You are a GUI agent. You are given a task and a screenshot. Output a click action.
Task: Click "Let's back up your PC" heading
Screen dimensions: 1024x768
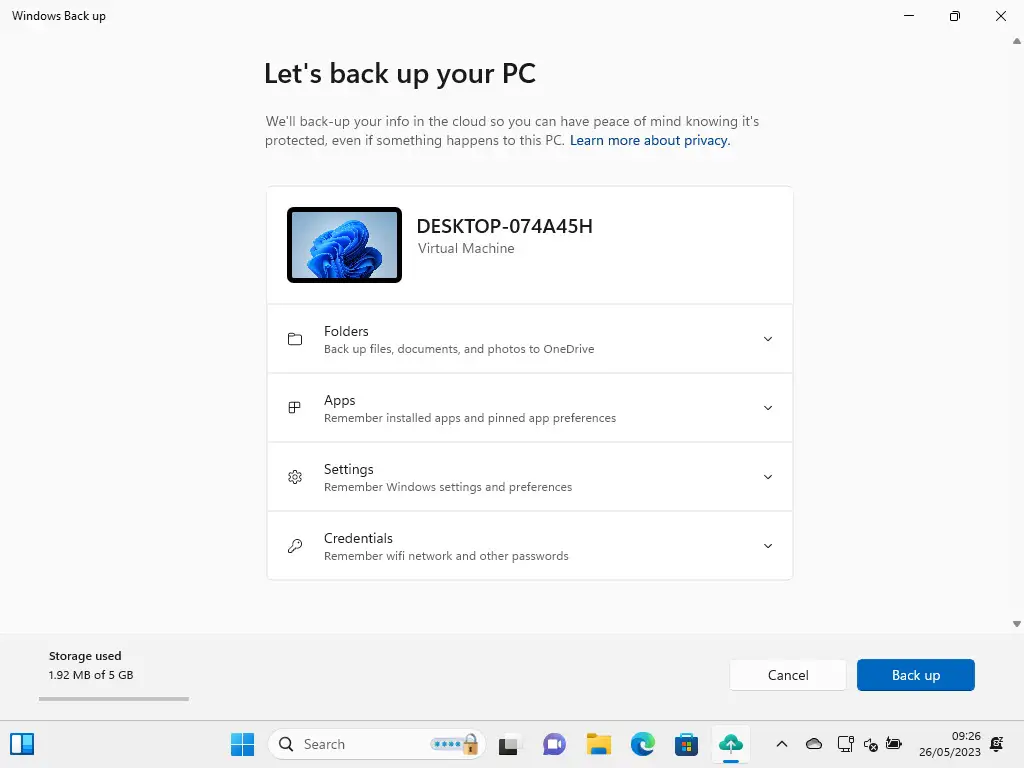pyautogui.click(x=400, y=74)
